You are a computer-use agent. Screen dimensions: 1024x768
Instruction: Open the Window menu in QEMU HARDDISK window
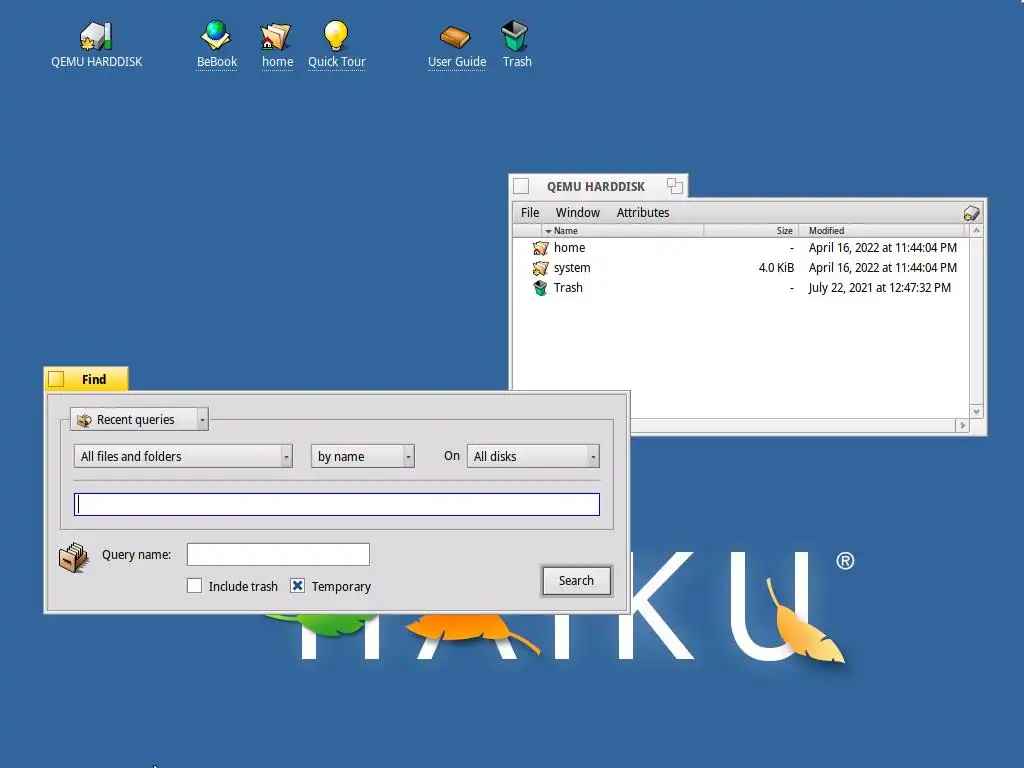click(x=577, y=213)
